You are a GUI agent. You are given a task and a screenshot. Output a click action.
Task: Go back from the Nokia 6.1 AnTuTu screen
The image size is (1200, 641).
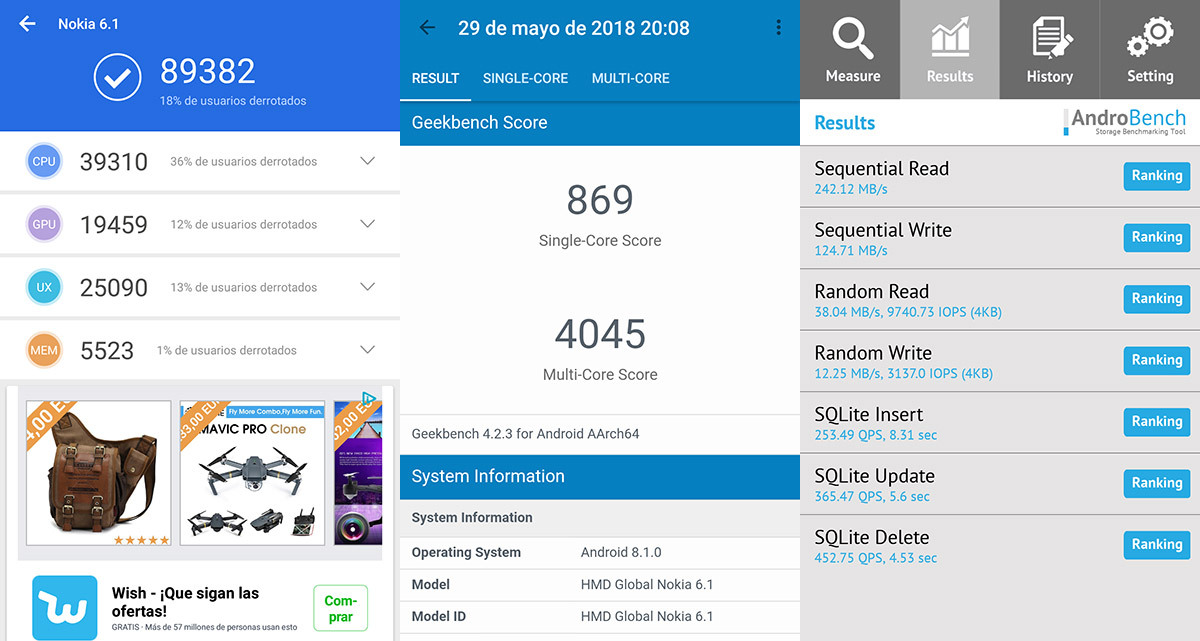coord(27,24)
